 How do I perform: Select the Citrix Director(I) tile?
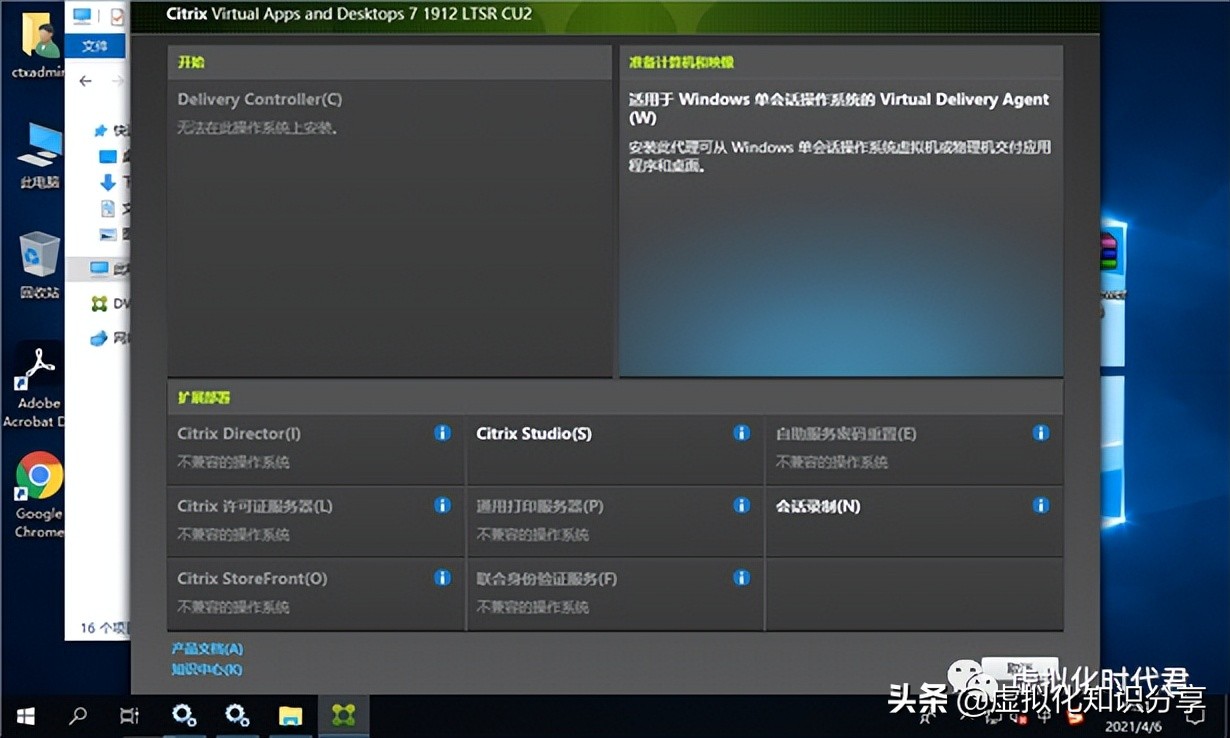pyautogui.click(x=315, y=450)
